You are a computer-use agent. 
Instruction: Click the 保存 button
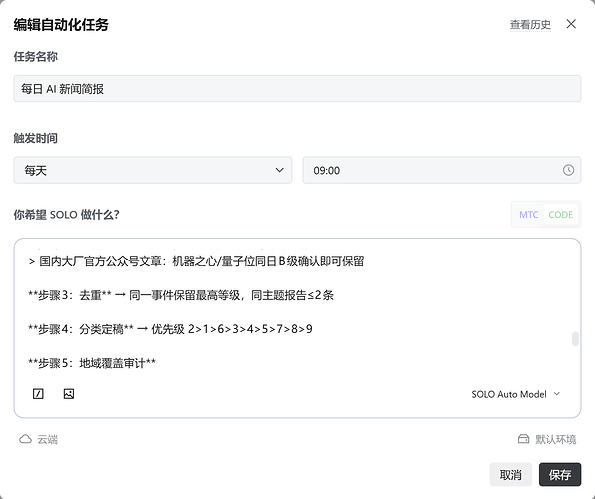(x=560, y=474)
